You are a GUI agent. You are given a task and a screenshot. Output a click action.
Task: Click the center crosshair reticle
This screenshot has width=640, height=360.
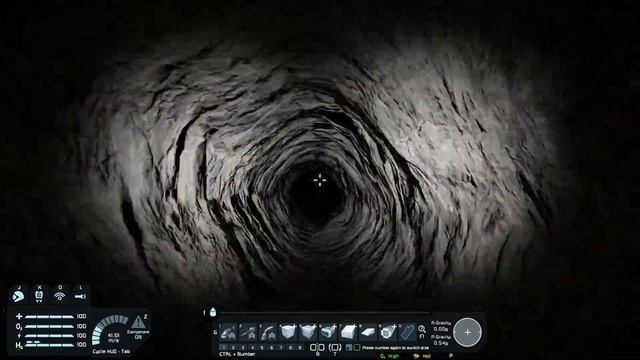pyautogui.click(x=320, y=180)
